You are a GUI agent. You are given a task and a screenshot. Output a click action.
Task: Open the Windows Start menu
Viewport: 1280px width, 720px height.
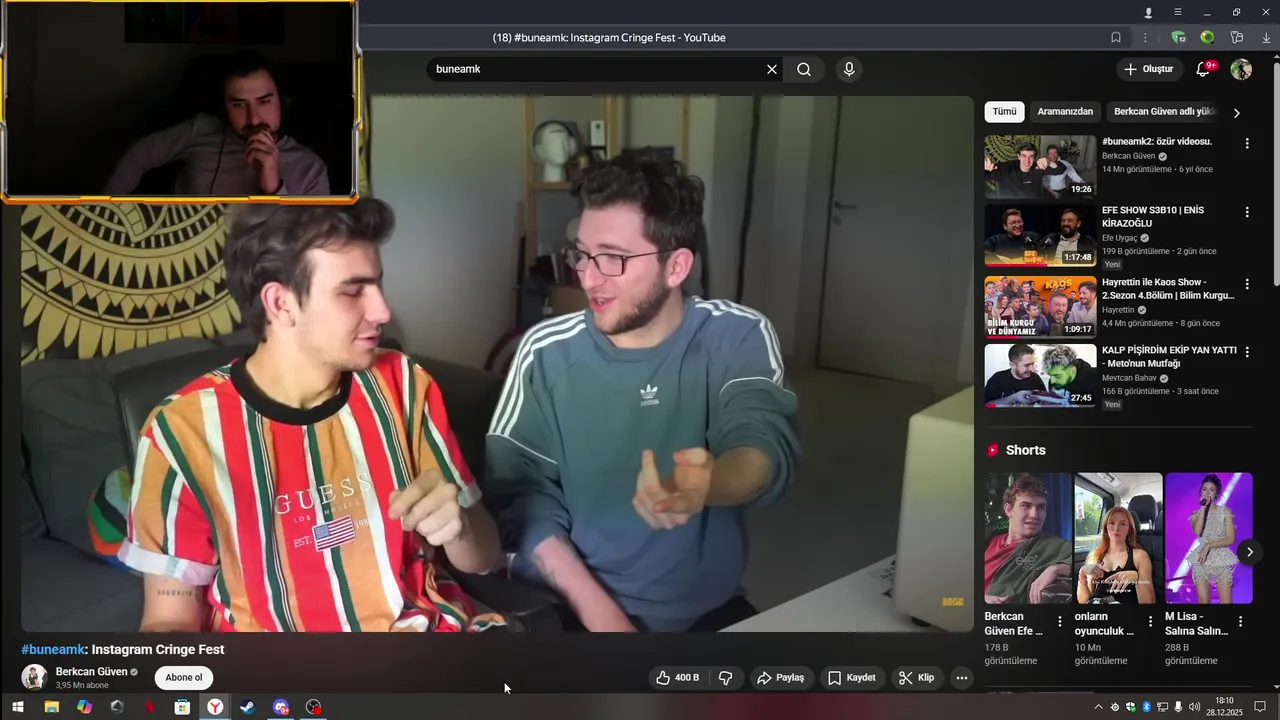pos(17,707)
